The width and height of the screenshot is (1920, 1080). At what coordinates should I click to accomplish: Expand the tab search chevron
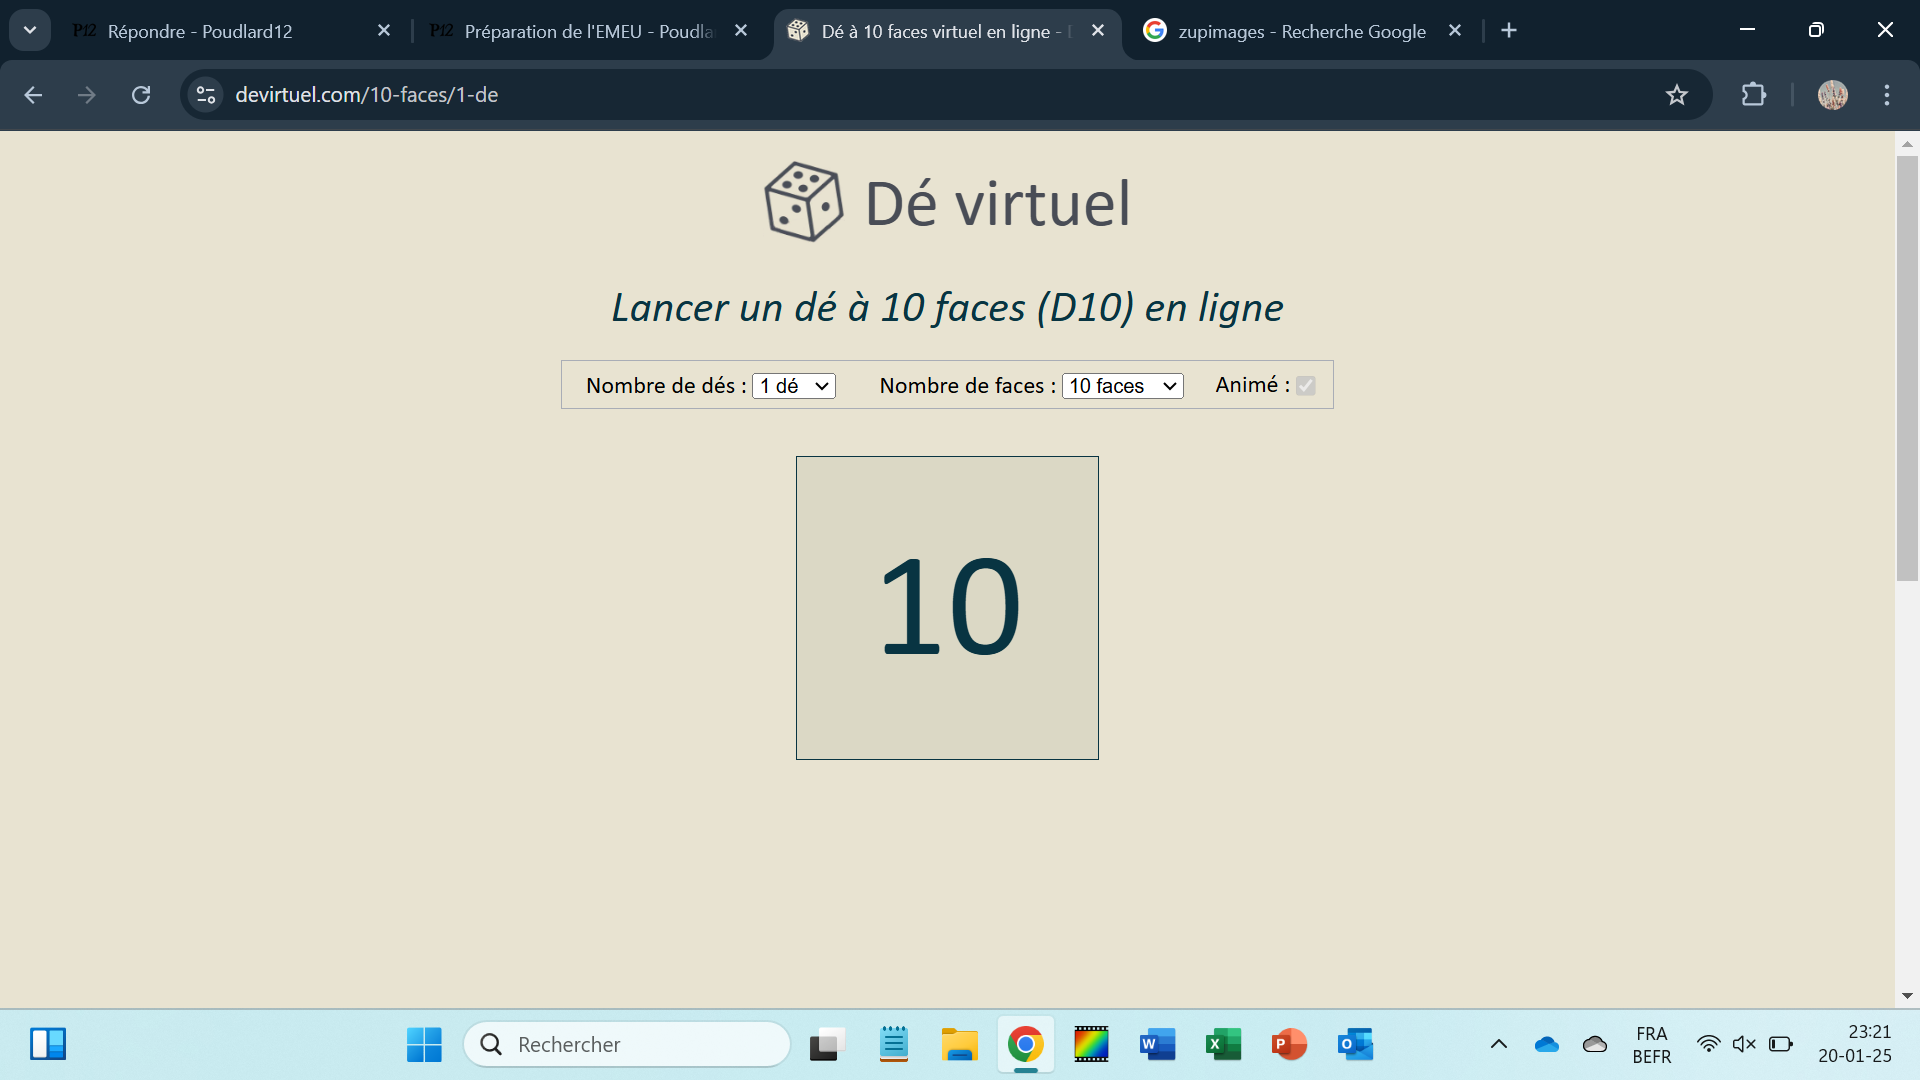point(30,30)
